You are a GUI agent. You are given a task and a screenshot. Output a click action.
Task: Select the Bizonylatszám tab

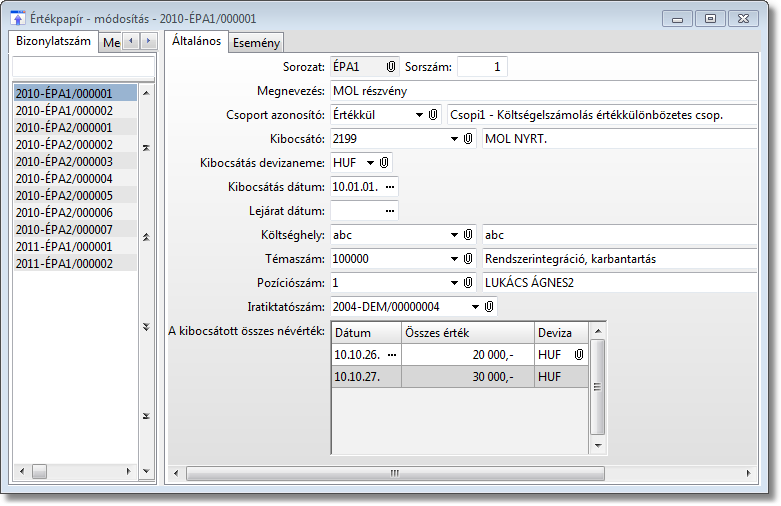click(x=53, y=41)
